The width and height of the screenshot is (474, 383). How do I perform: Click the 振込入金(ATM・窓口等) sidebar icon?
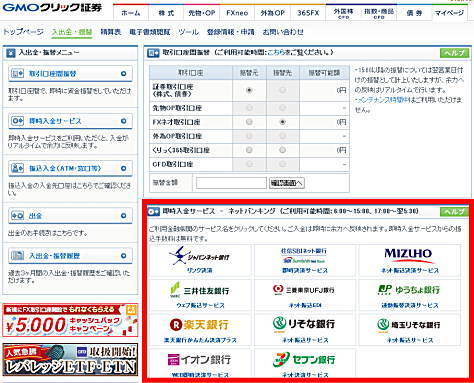click(x=17, y=168)
